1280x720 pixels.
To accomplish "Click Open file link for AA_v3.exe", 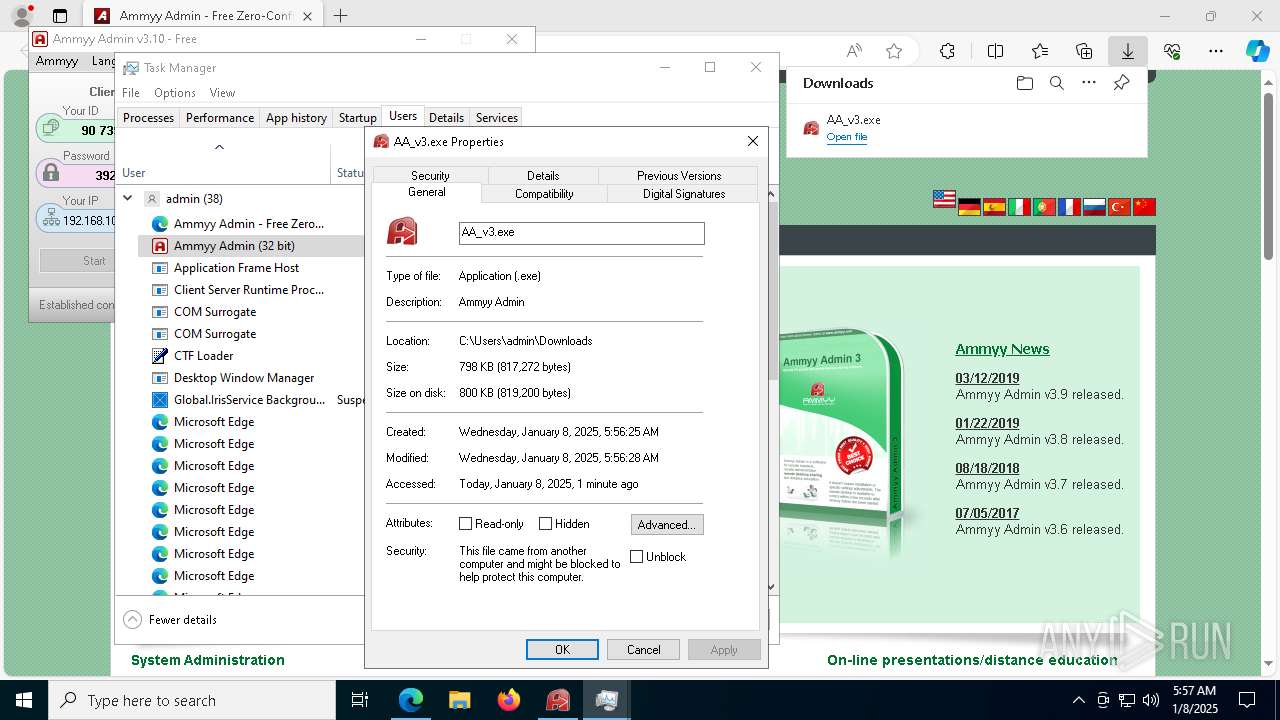I will [x=846, y=137].
